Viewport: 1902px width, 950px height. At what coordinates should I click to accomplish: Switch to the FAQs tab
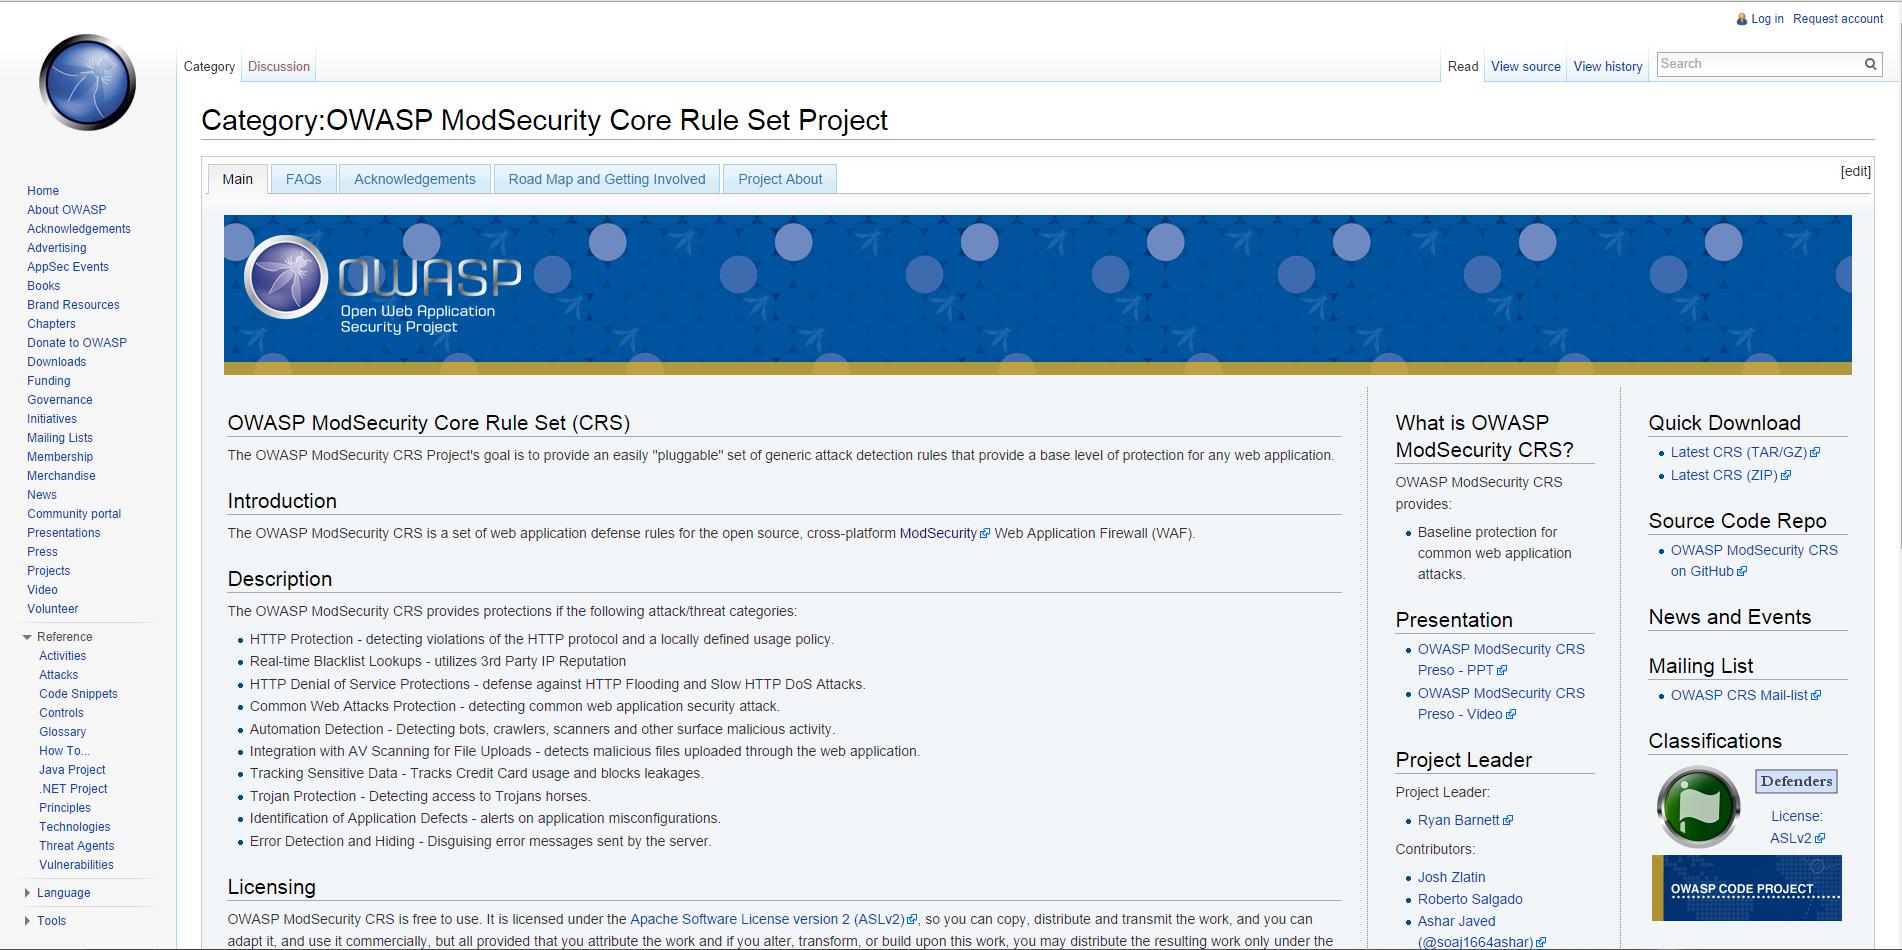304,179
